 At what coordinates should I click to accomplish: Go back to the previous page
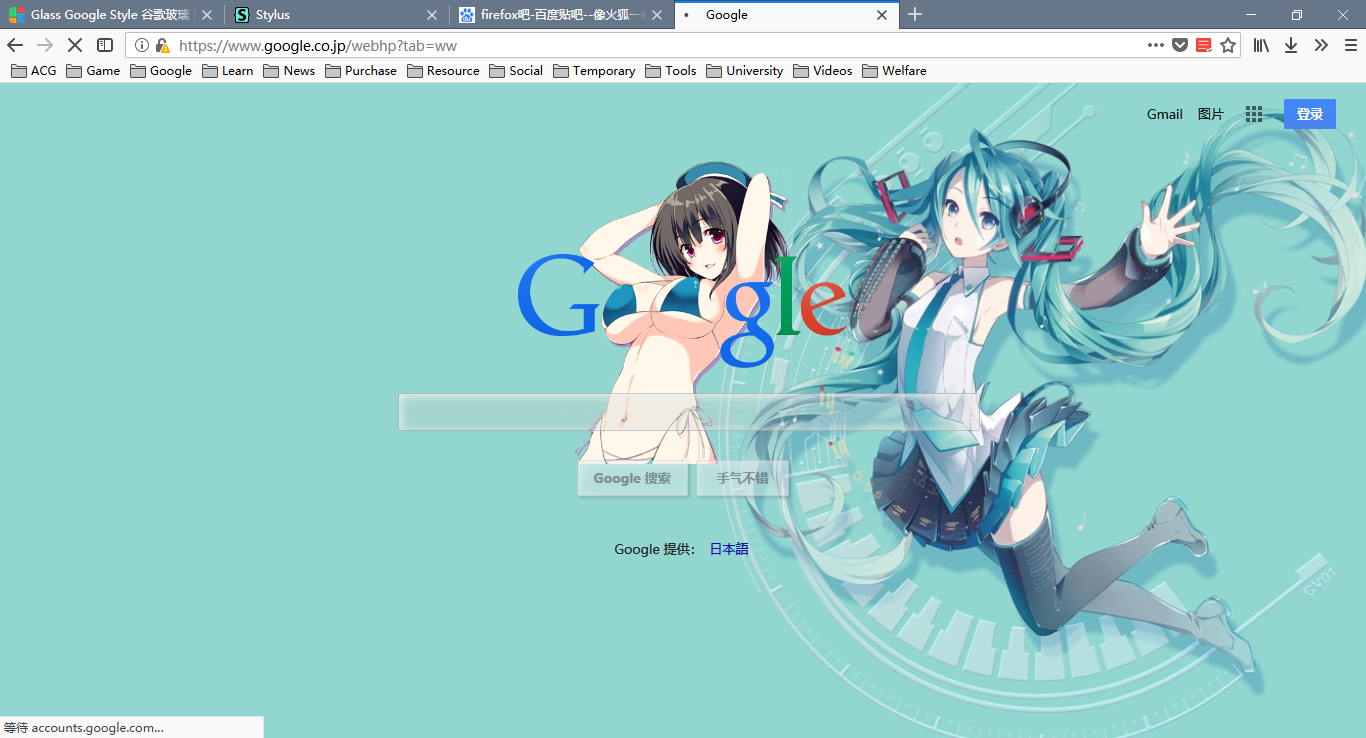click(x=15, y=45)
